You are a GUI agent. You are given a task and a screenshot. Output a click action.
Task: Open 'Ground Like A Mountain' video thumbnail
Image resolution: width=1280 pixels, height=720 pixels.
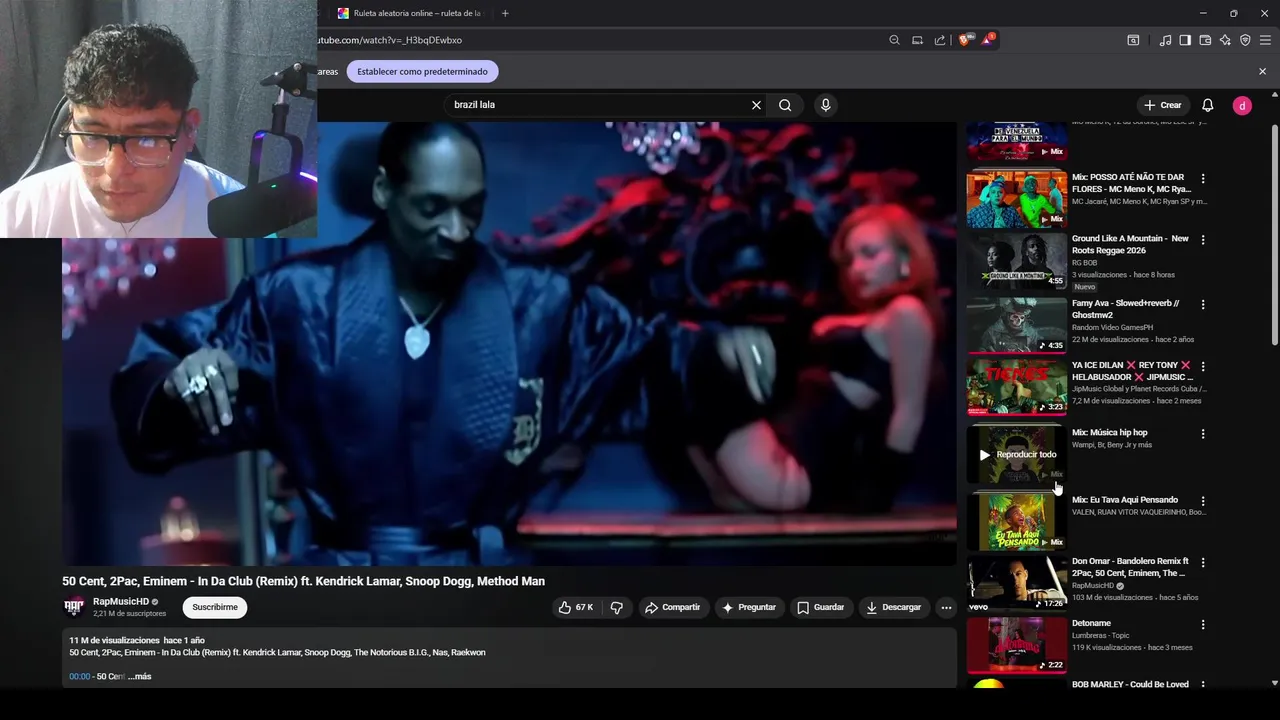pos(1016,260)
